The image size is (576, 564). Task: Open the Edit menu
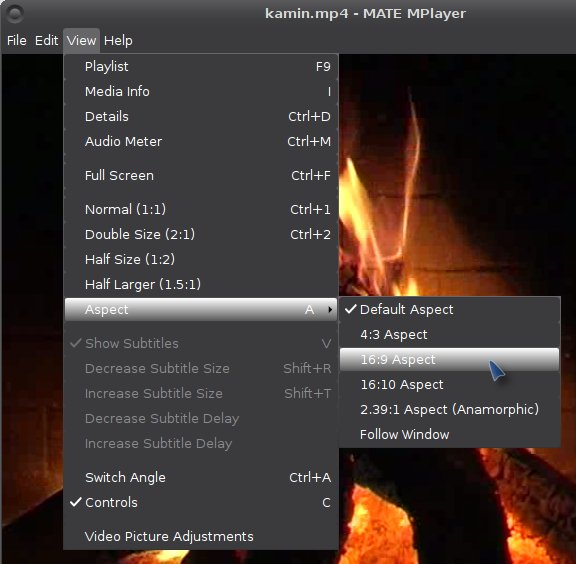pyautogui.click(x=46, y=40)
